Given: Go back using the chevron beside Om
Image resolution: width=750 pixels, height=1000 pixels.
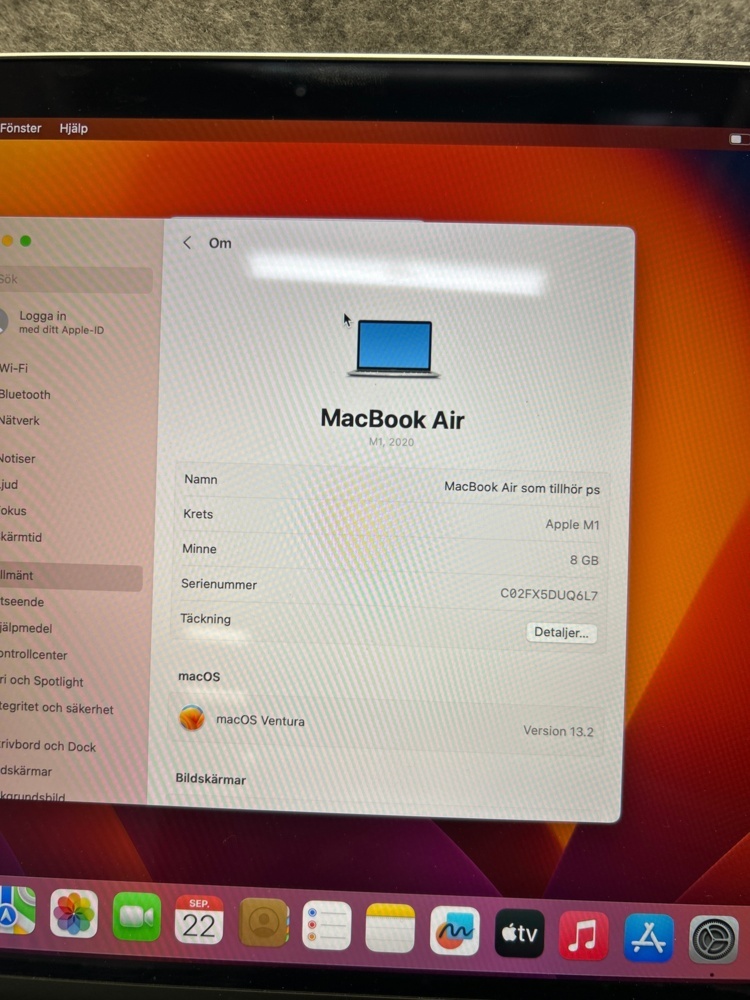Looking at the screenshot, I should [x=187, y=242].
